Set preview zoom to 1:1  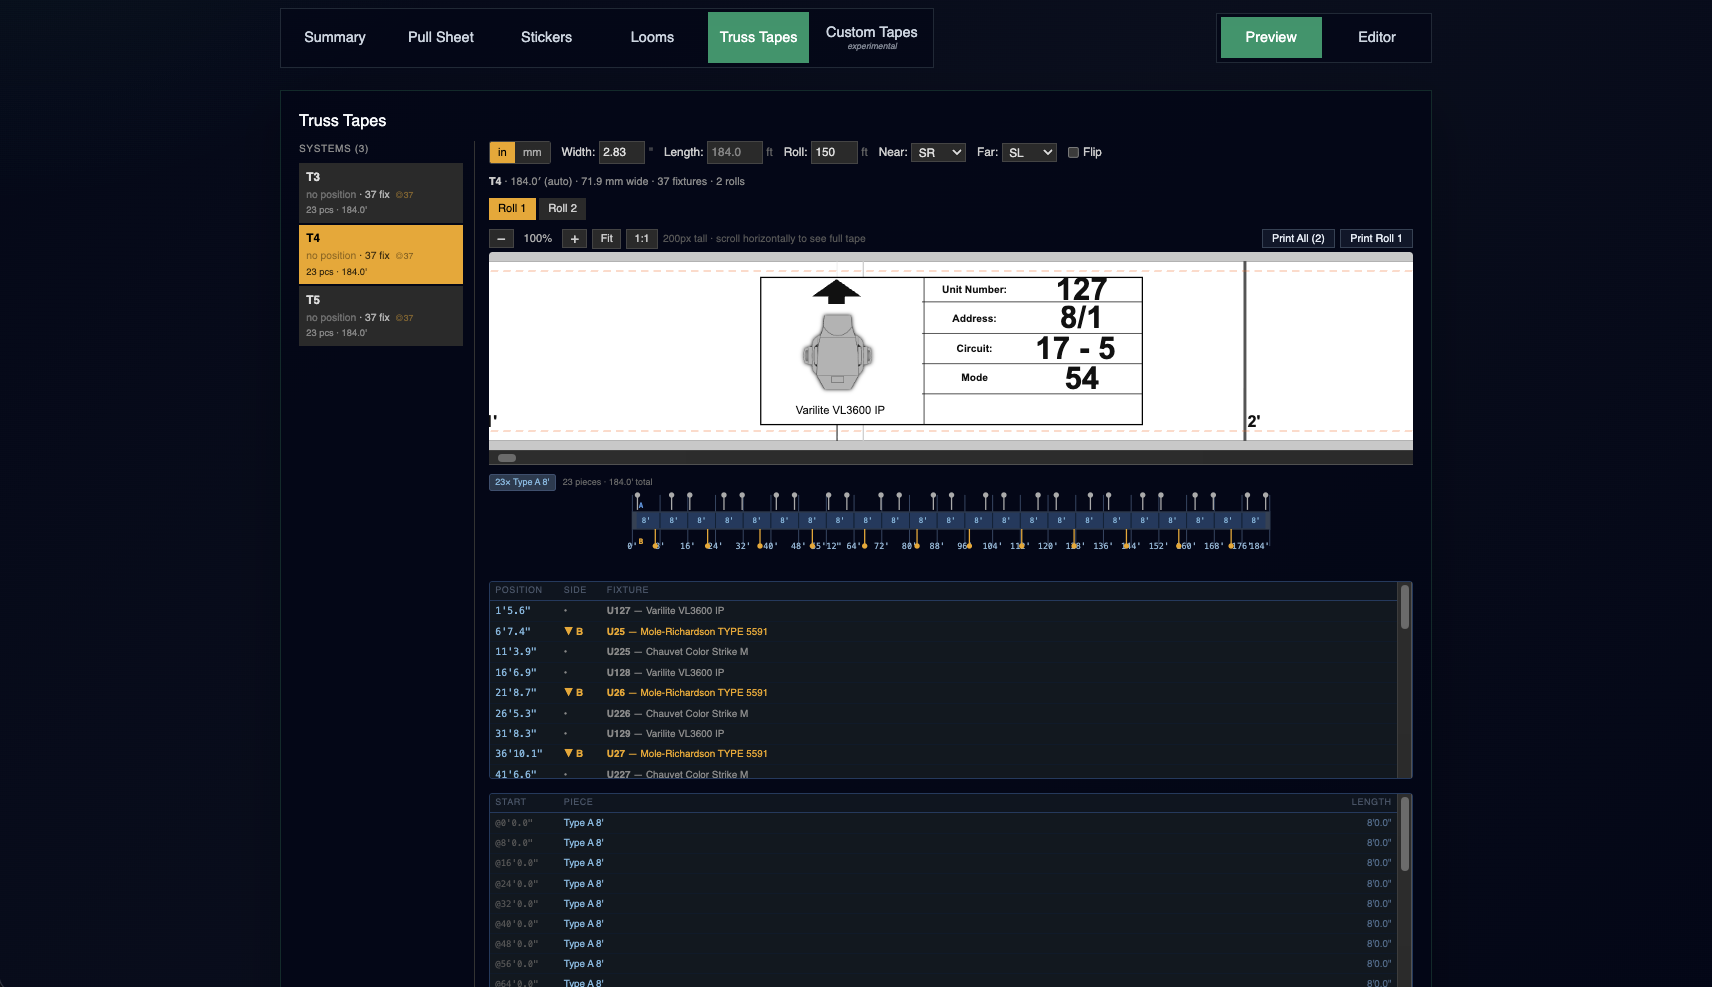(x=641, y=238)
